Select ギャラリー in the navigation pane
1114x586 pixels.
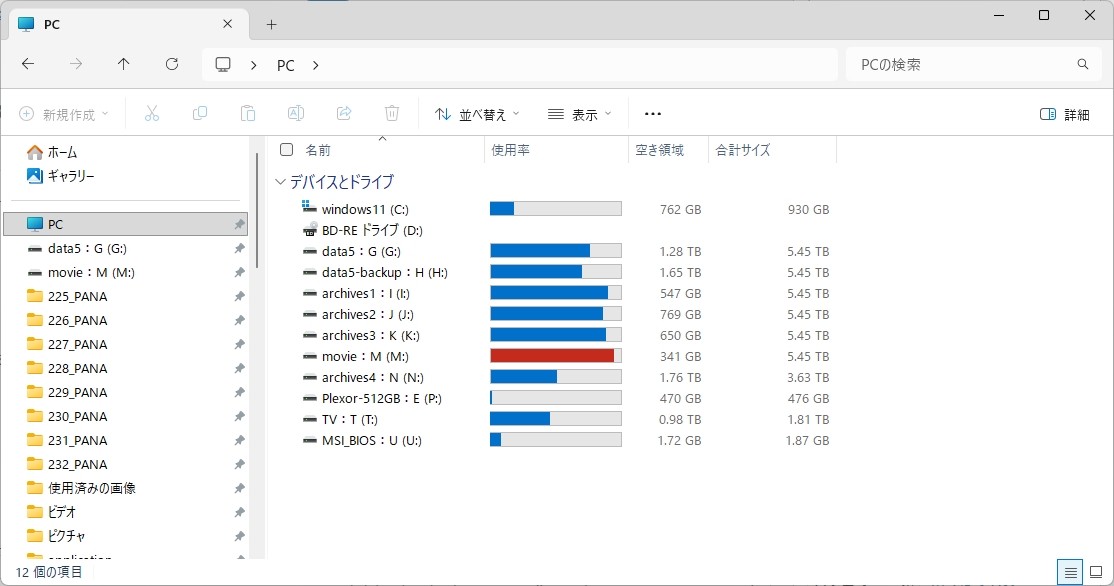pyautogui.click(x=71, y=176)
